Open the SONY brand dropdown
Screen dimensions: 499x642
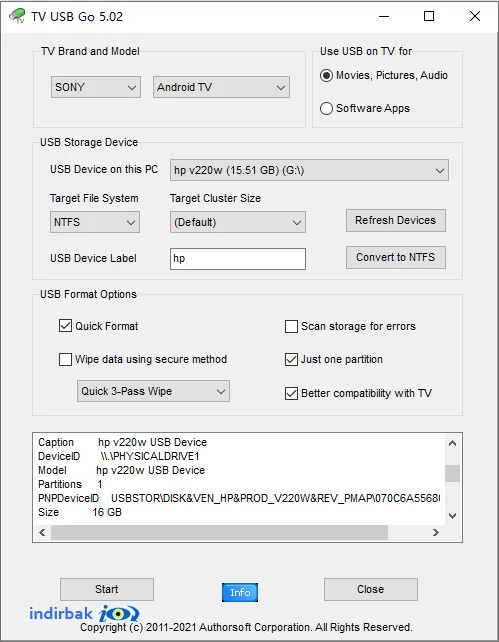[x=96, y=87]
